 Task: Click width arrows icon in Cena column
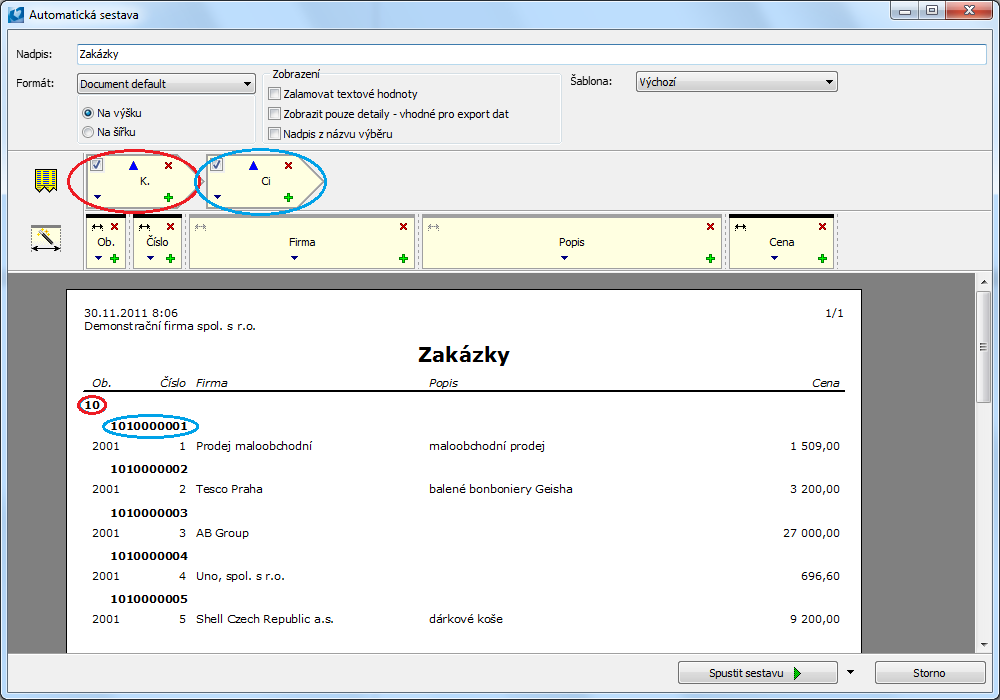tap(740, 227)
